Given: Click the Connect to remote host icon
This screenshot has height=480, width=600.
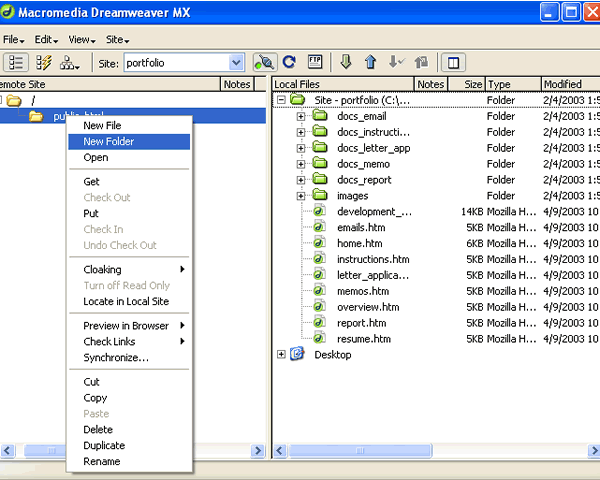Looking at the screenshot, I should pyautogui.click(x=265, y=62).
